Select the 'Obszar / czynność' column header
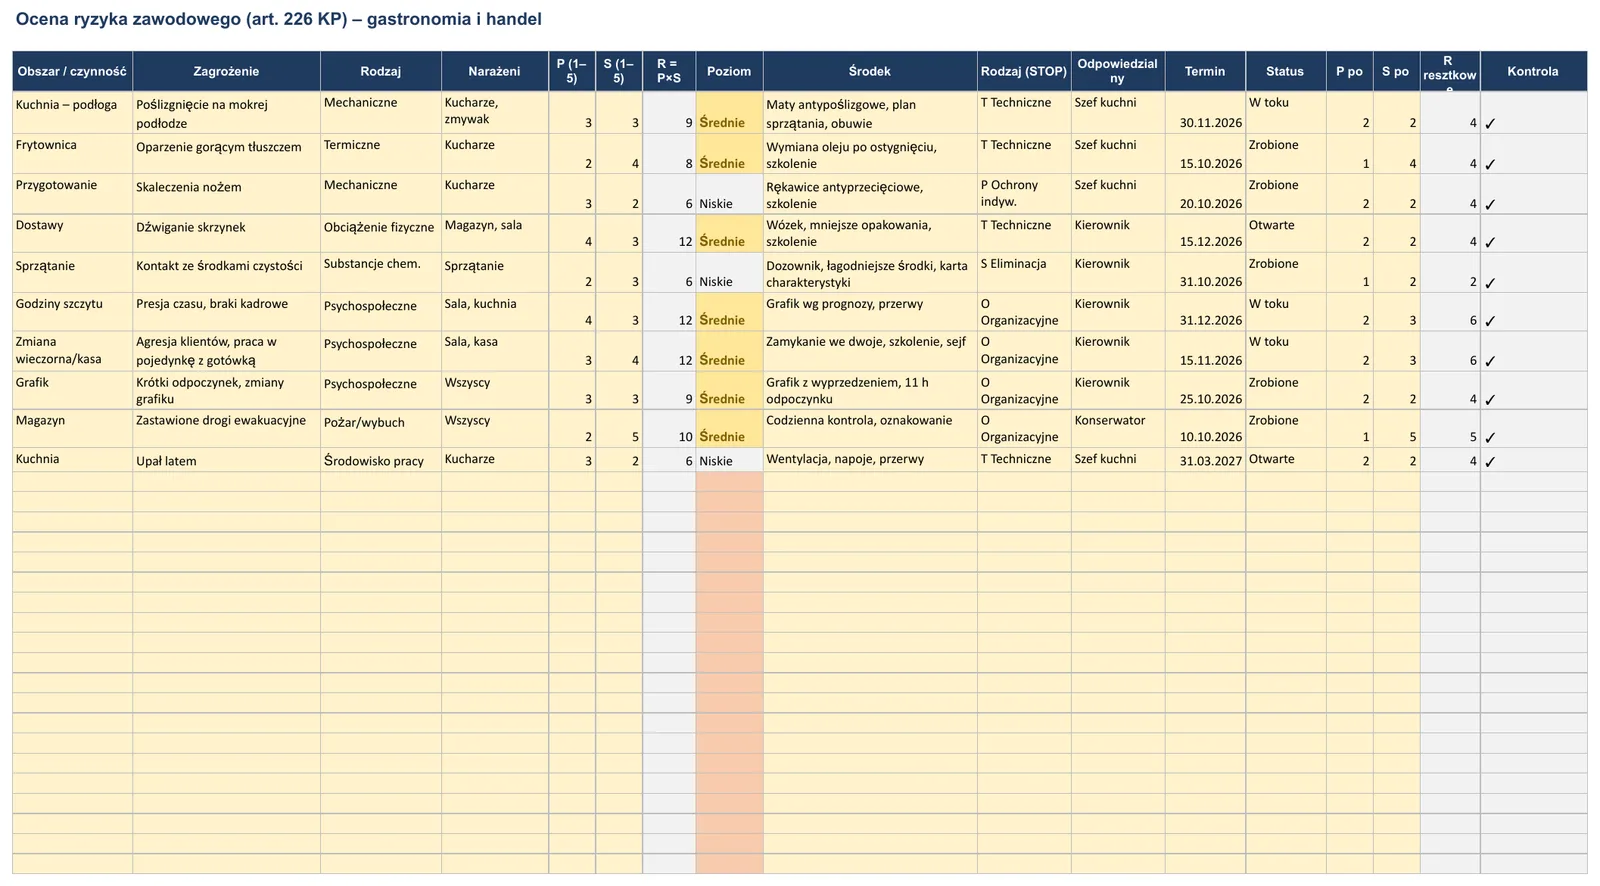Image resolution: width=1600 pixels, height=886 pixels. [72, 71]
